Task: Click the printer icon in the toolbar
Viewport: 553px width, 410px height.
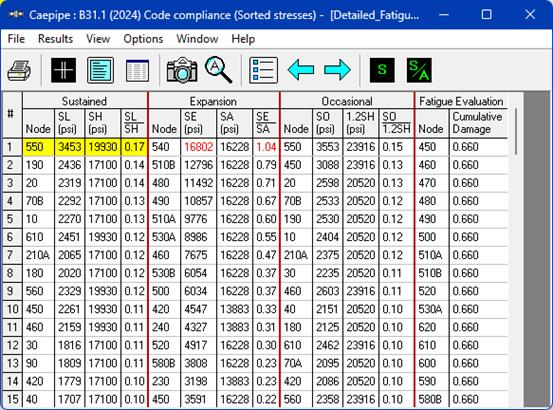Action: 19,71
